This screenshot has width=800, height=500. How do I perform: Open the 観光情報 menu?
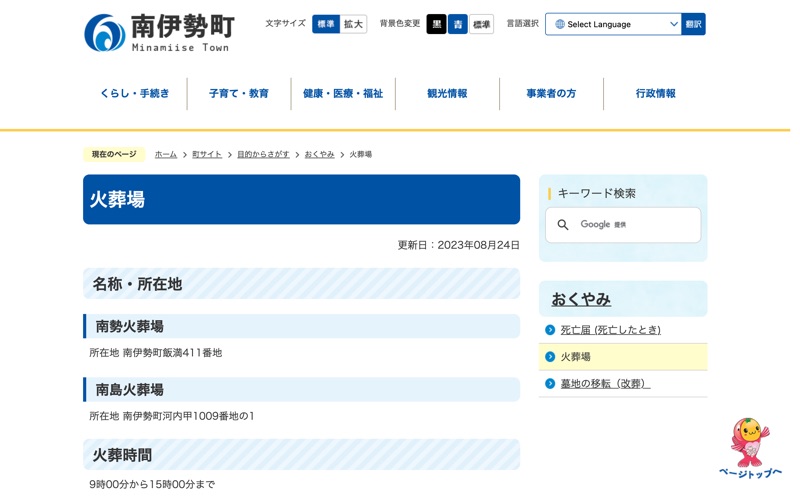447,93
